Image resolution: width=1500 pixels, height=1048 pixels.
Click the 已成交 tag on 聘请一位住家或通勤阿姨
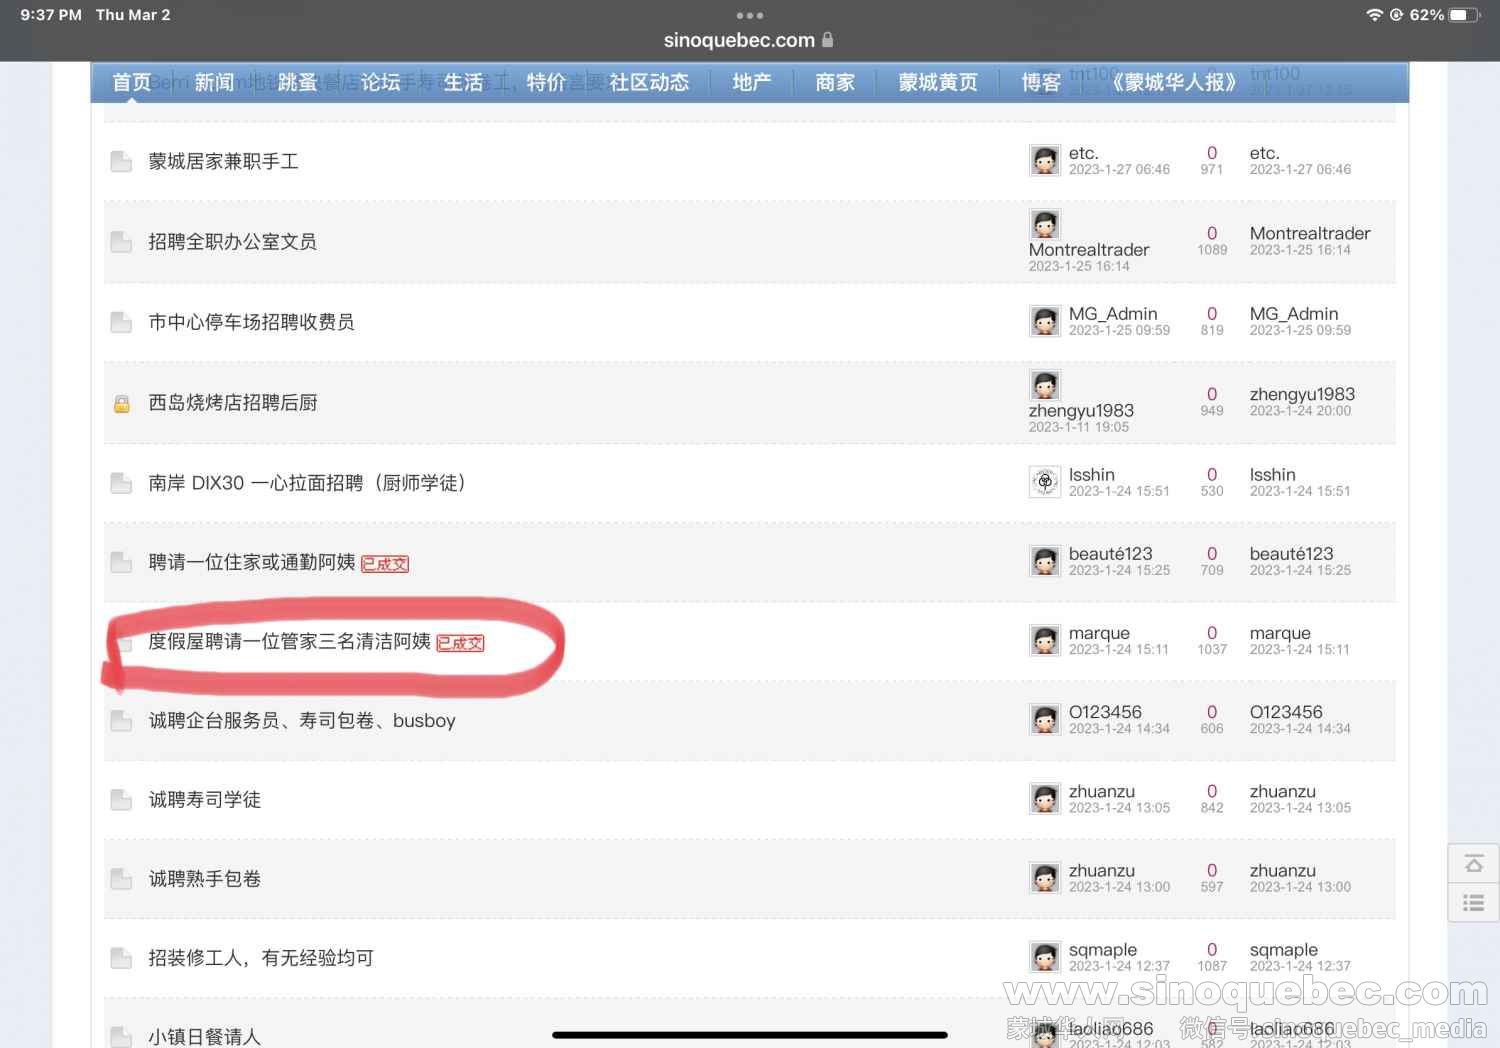385,564
